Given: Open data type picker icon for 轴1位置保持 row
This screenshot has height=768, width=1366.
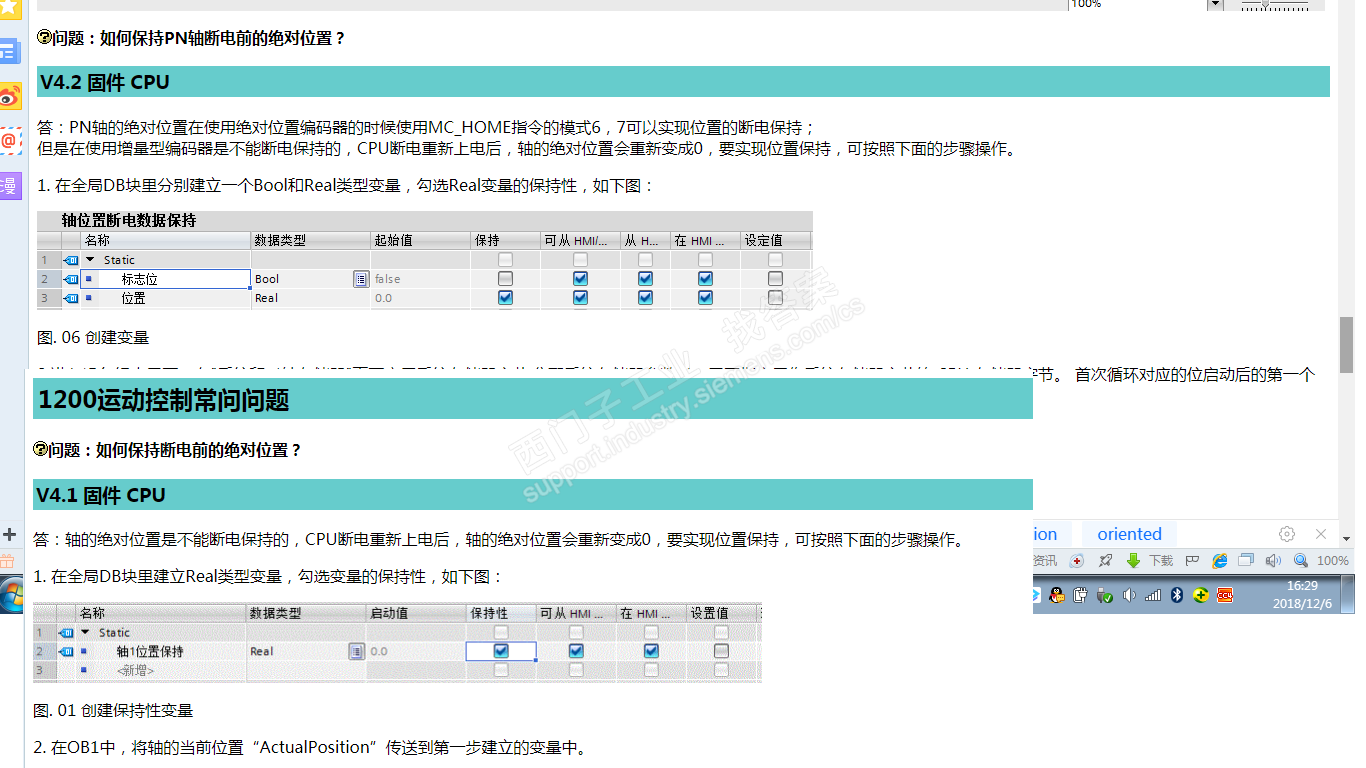Looking at the screenshot, I should 356,651.
